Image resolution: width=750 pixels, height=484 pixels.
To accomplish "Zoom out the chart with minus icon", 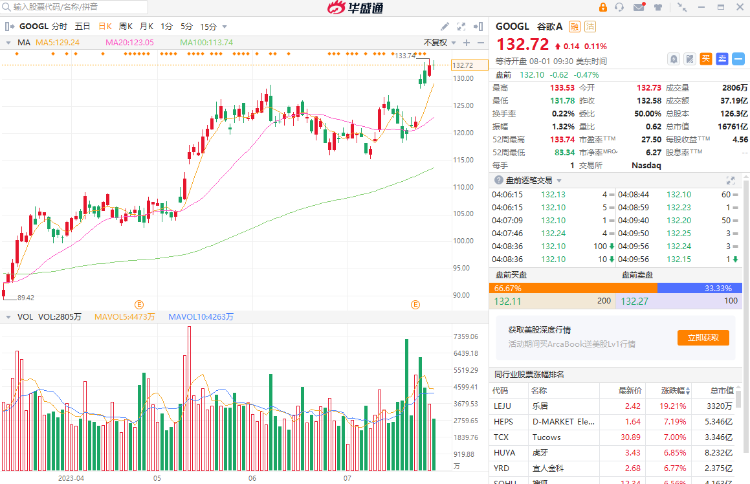I will 481,43.
